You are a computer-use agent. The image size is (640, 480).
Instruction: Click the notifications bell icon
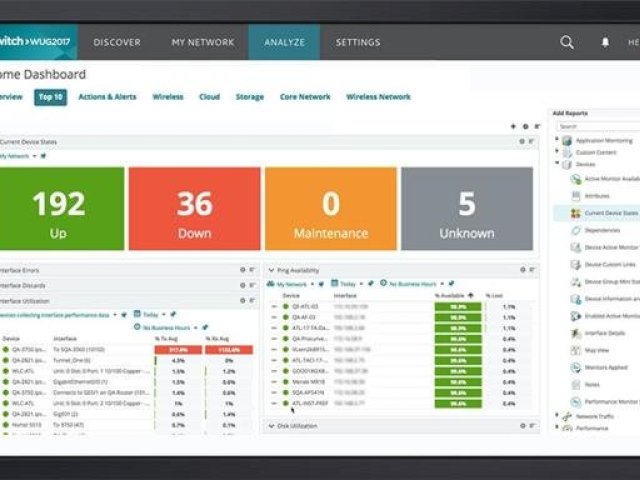click(605, 42)
